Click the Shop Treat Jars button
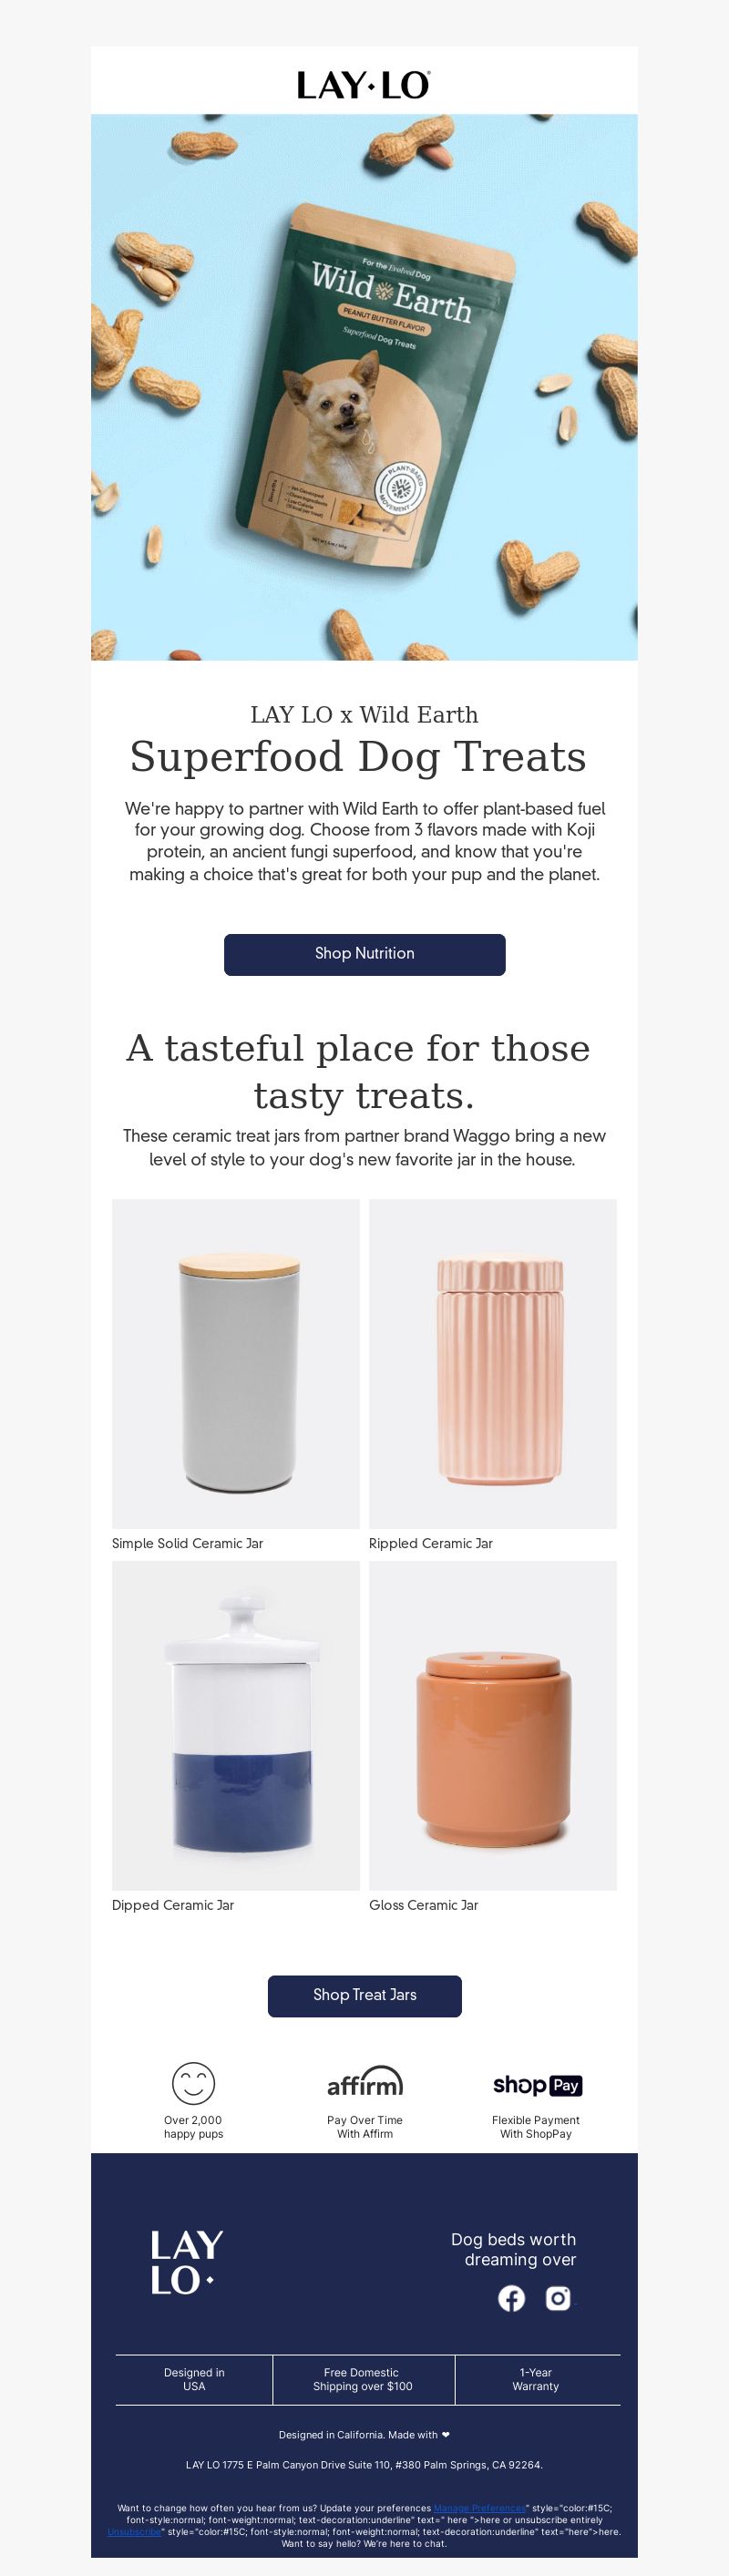729x2576 pixels. (364, 1995)
